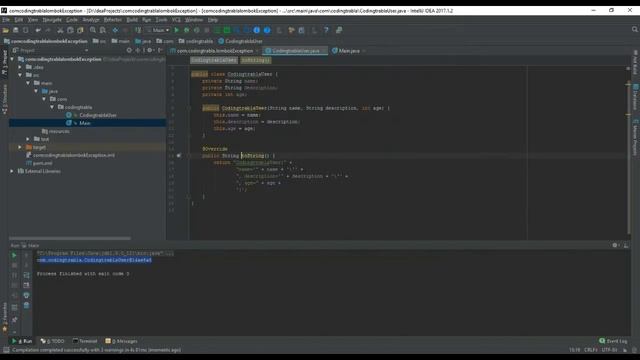The height and width of the screenshot is (360, 640).
Task: Click the Open folder toolbar icon
Action: coord(6,30)
